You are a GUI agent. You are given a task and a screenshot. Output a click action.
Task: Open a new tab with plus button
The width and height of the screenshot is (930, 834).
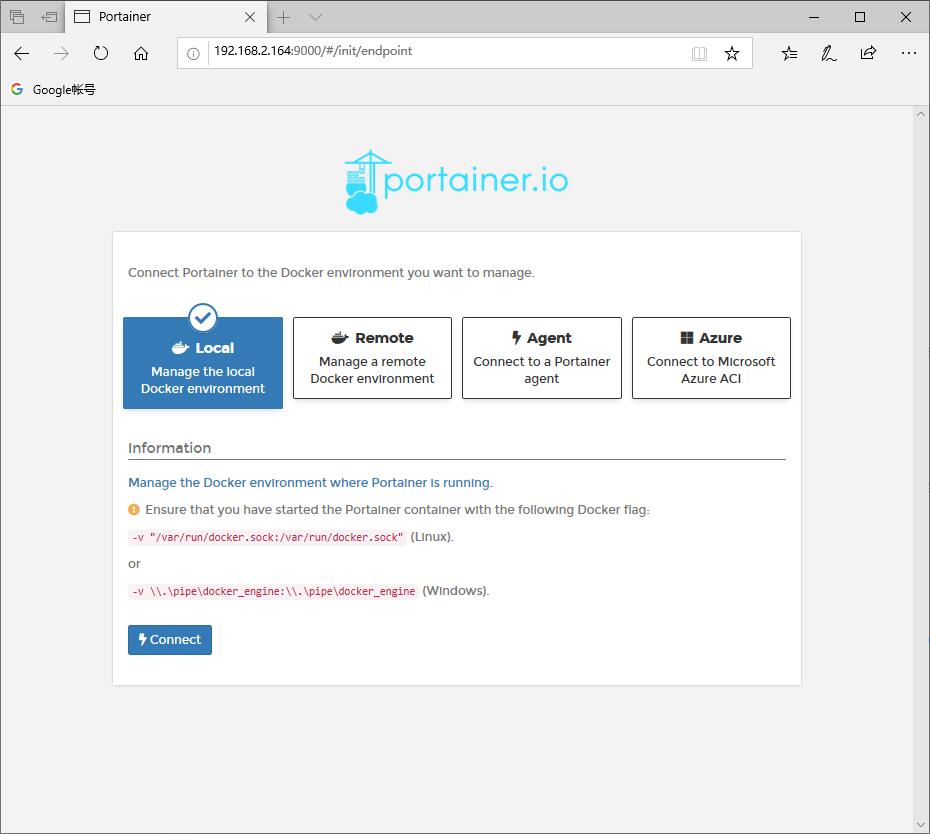click(284, 17)
